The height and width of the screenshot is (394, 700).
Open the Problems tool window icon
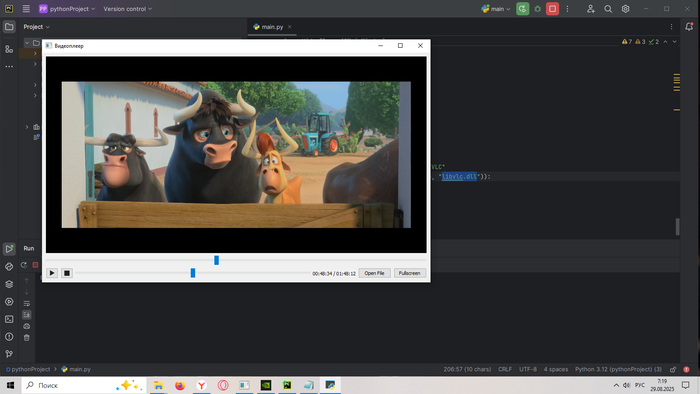(9, 336)
